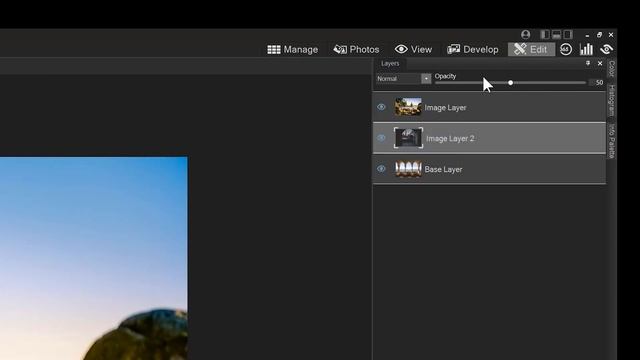
Task: Select the "Image Layer 2" name text
Action: 450,139
